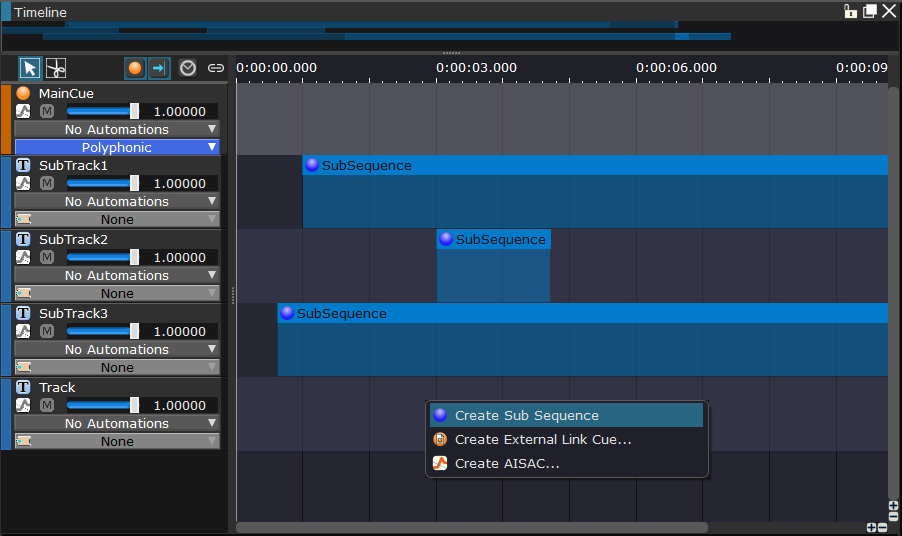Click the horizontal zoom-in plus button

(x=871, y=527)
